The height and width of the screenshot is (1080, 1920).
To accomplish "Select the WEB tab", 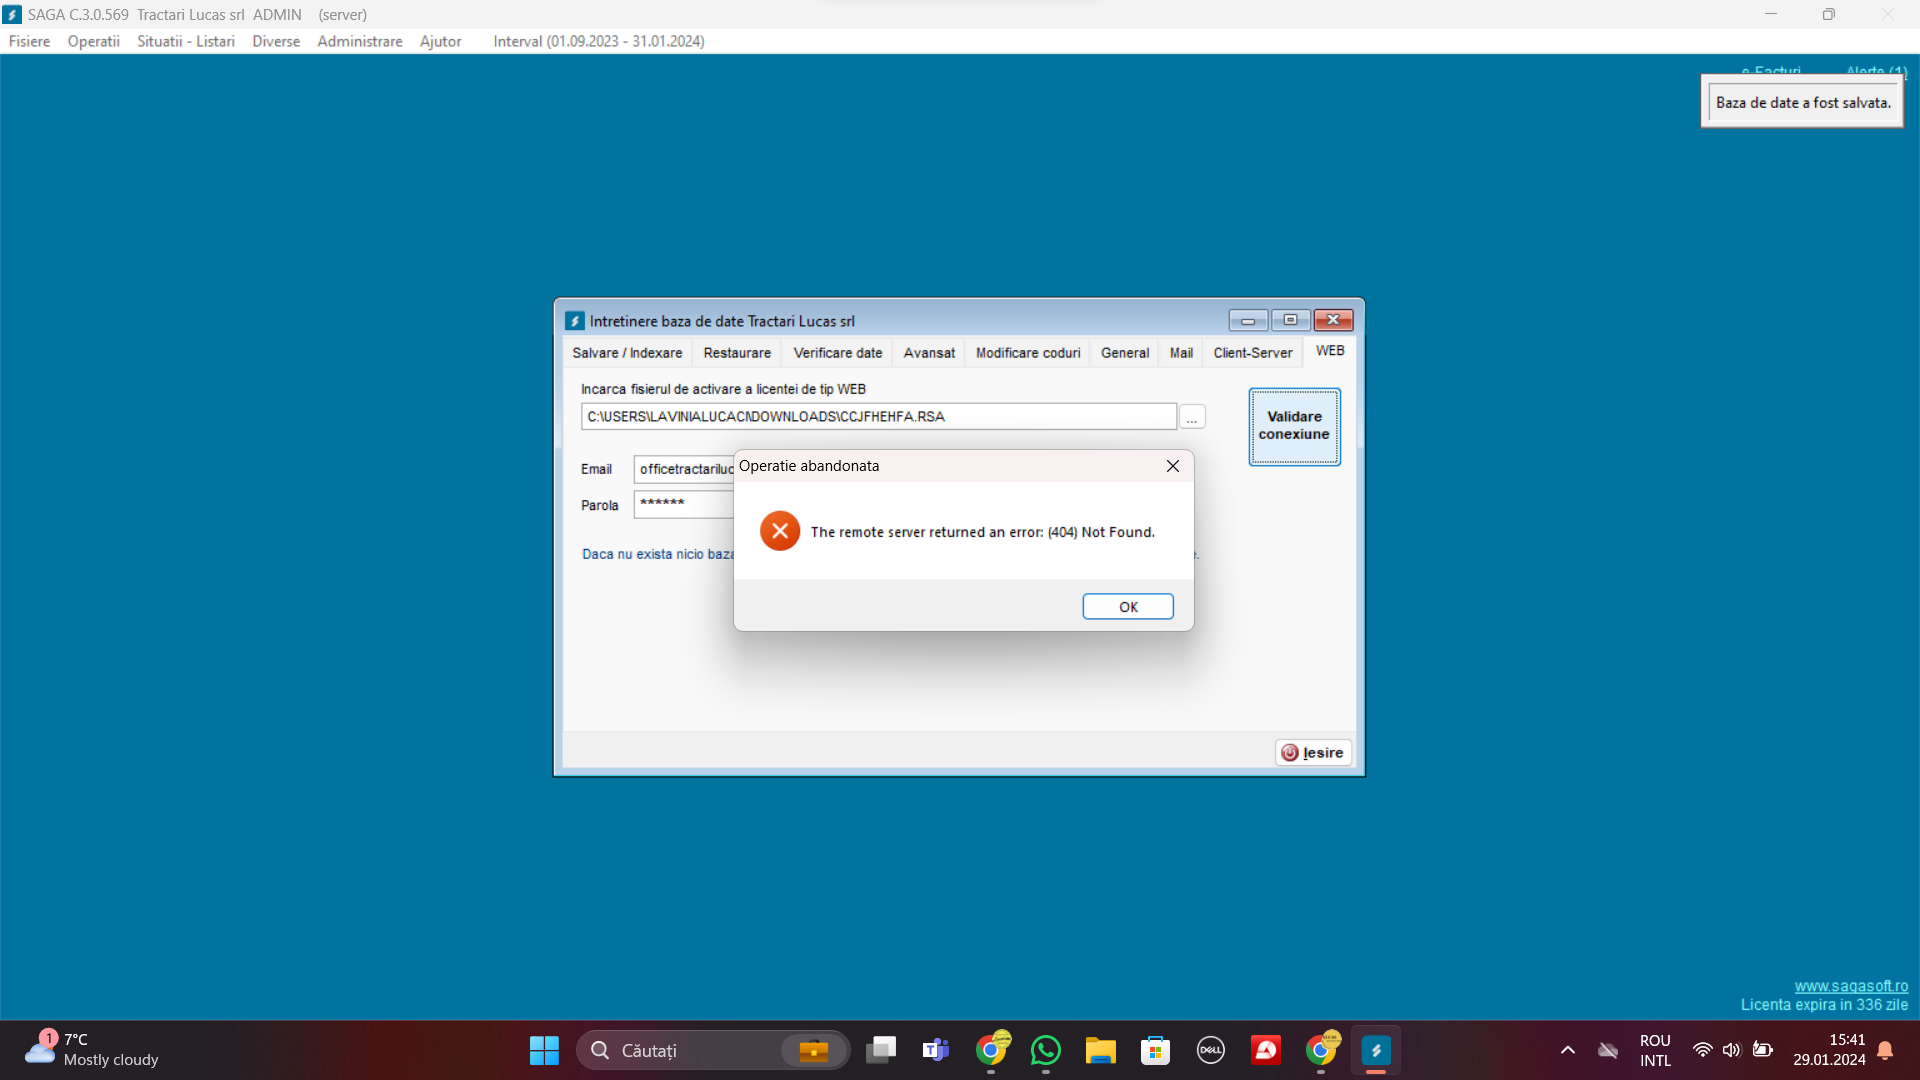I will (x=1330, y=351).
